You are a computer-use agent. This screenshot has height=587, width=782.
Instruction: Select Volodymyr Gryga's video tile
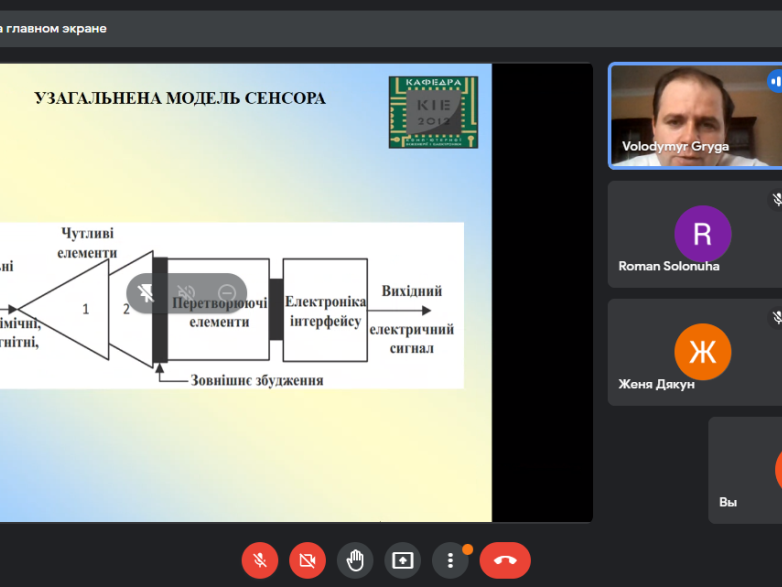coord(690,115)
